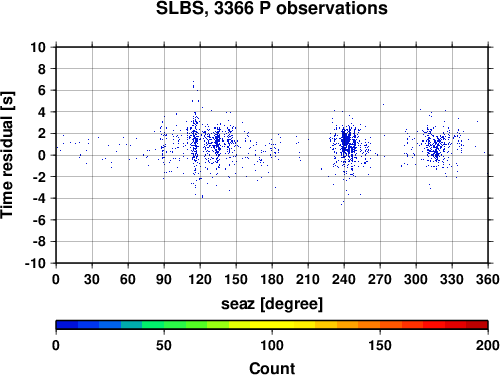Image resolution: width=500 pixels, height=375 pixels.
Task: Click the x-axis tick label 120
Action: click(x=200, y=279)
